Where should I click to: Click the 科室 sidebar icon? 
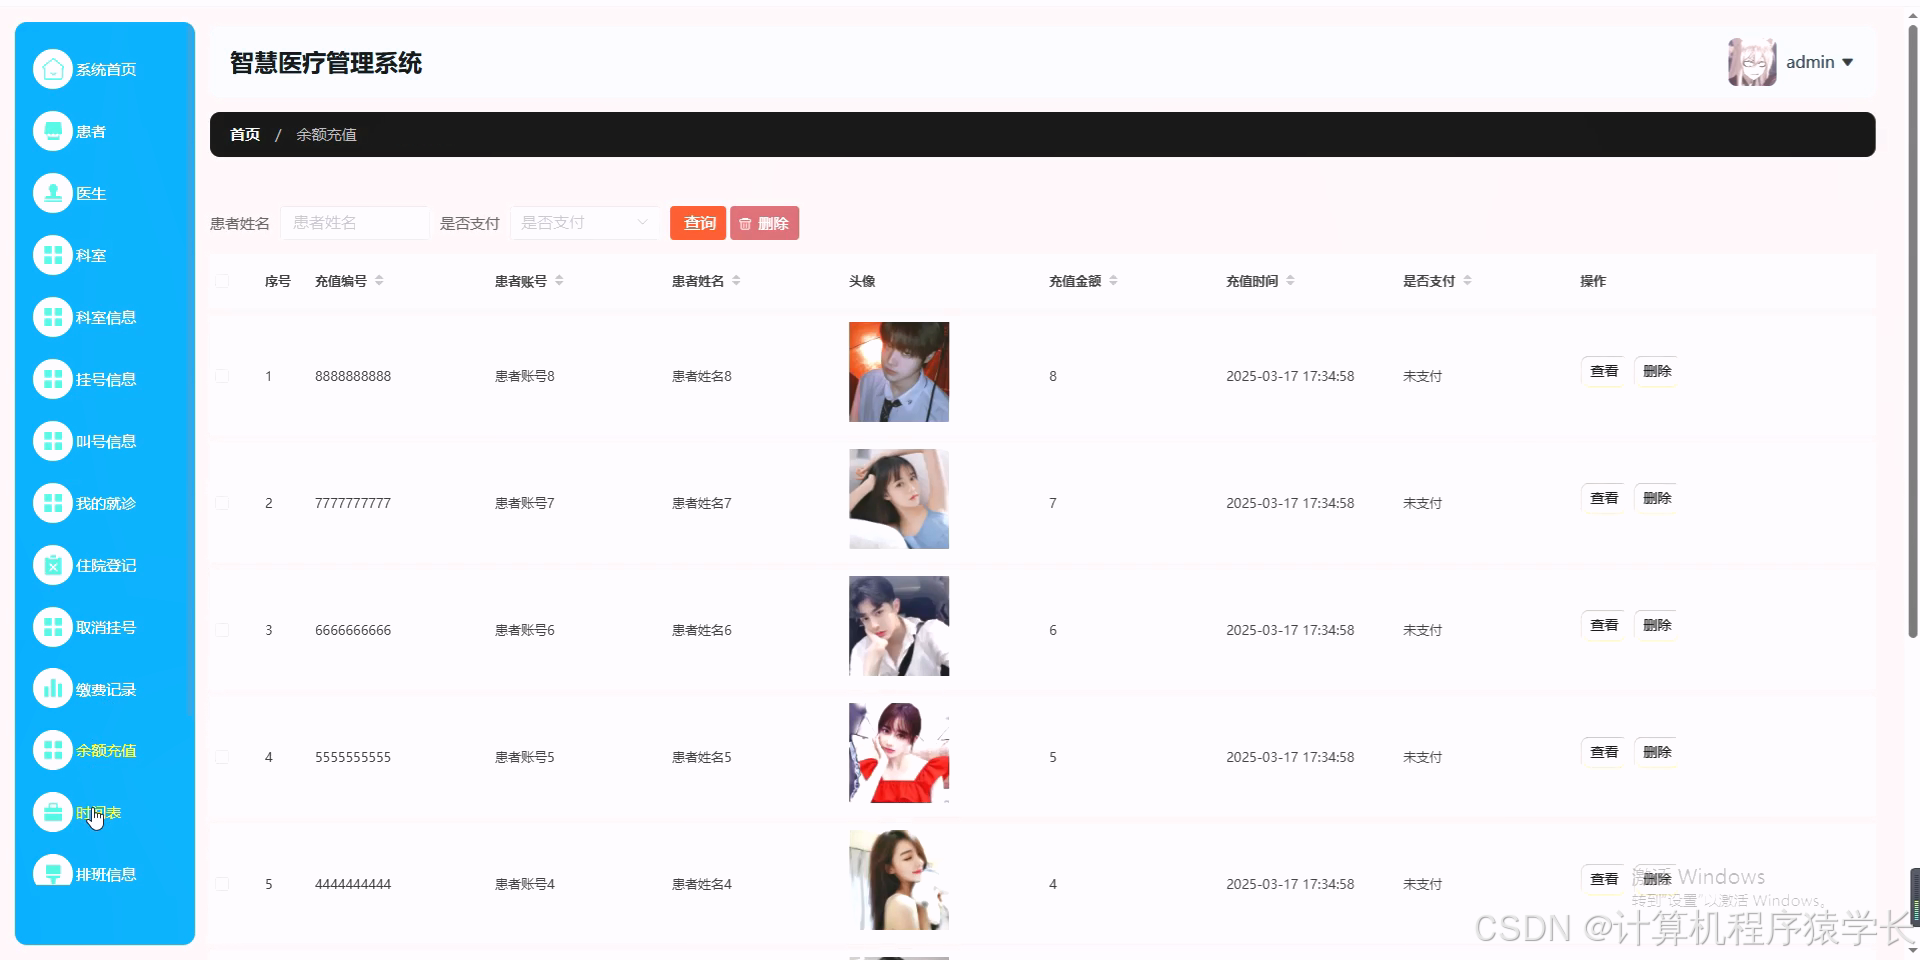click(x=53, y=255)
